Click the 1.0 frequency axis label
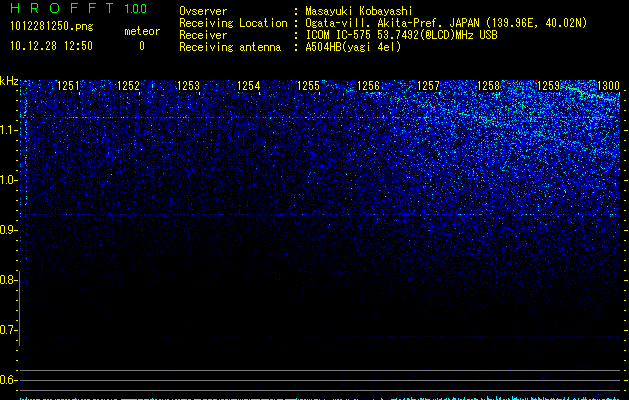The height and width of the screenshot is (400, 629). point(8,180)
